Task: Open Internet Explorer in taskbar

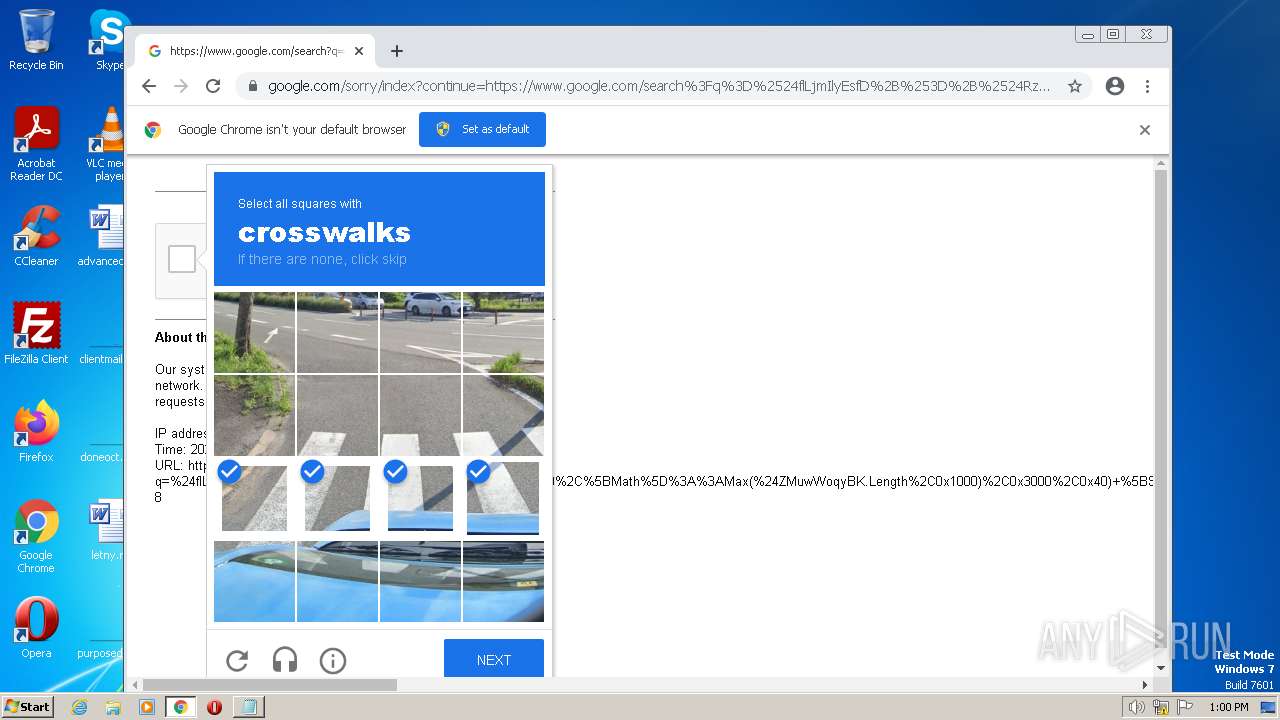Action: [x=80, y=707]
